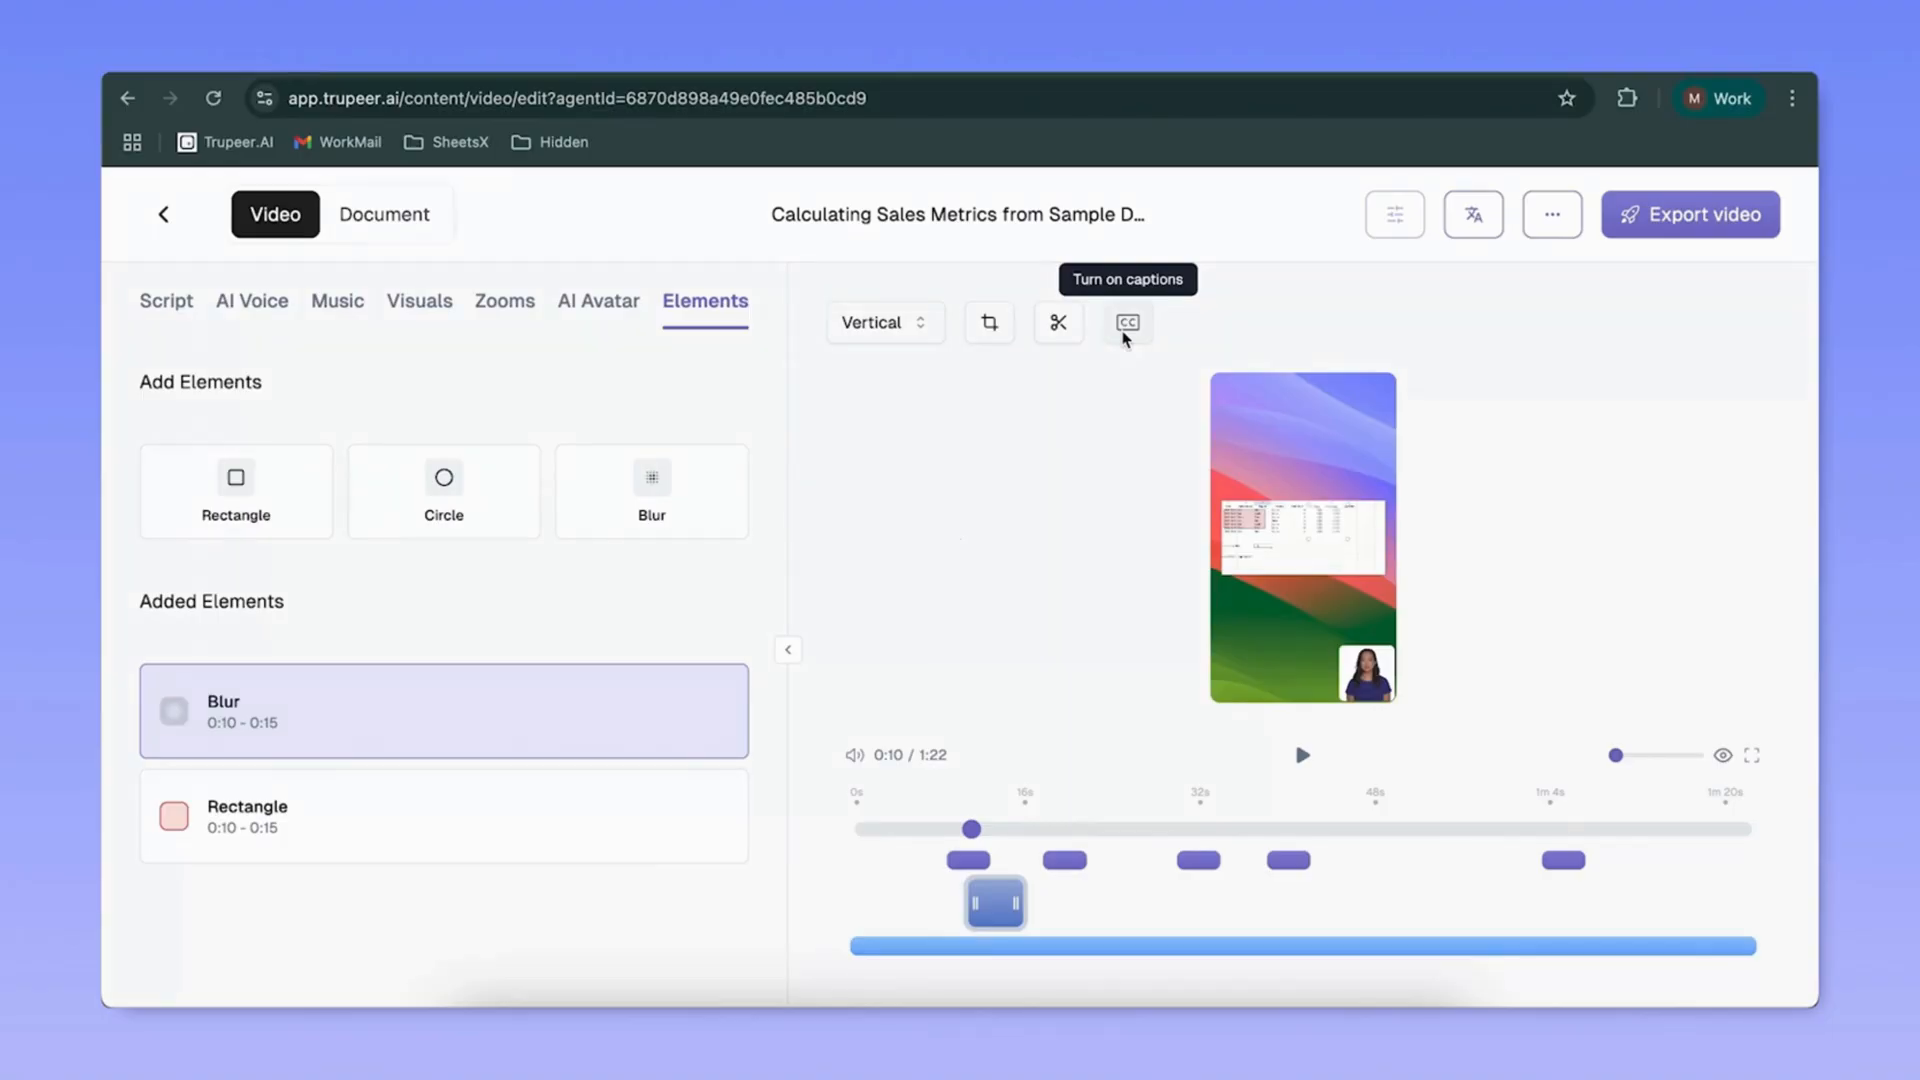Click the CC captions icon

(x=1127, y=322)
